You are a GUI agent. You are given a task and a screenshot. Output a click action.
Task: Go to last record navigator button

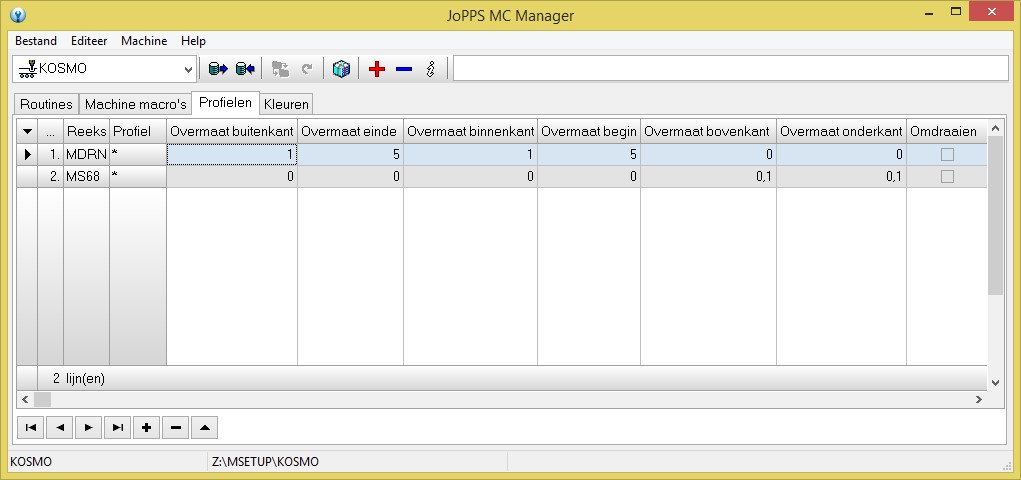click(x=117, y=427)
